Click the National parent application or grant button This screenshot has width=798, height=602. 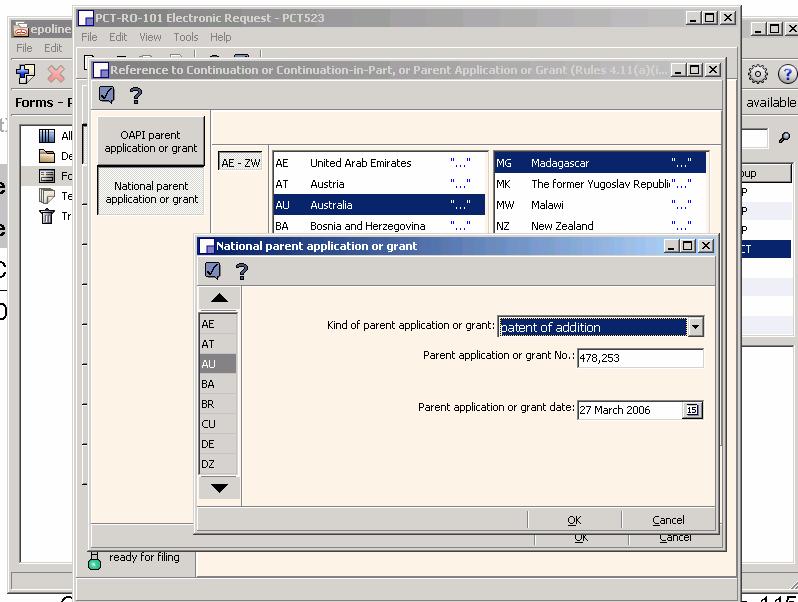click(x=151, y=192)
